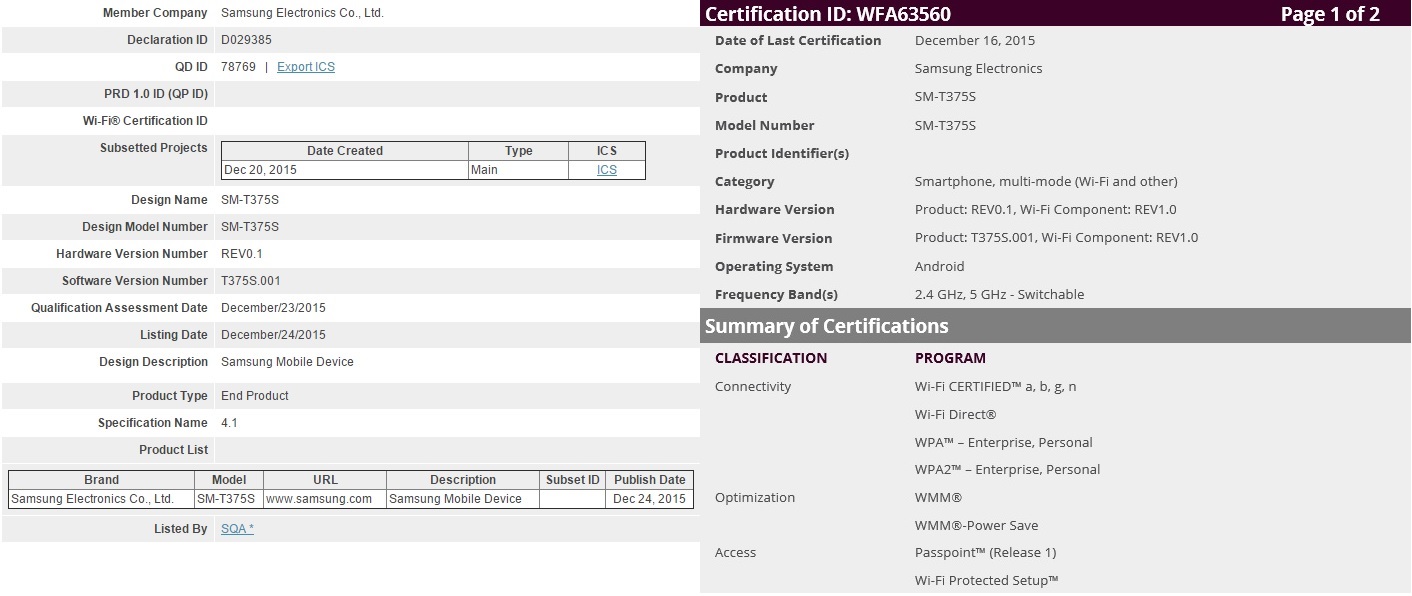Viewport: 1412px width, 596px height.
Task: Select Dec 24, 2015 publish date cell
Action: coord(650,499)
